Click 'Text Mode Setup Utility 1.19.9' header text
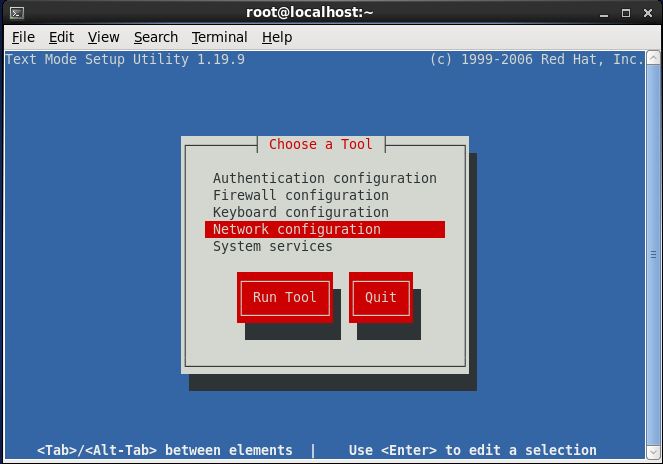Viewport: 663px width, 464px height. [x=125, y=59]
